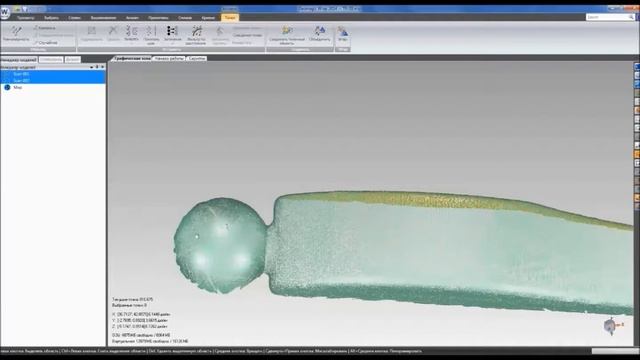The width and height of the screenshot is (640, 360).
Task: Open the Начало работы viewport tab
Action: click(x=169, y=59)
